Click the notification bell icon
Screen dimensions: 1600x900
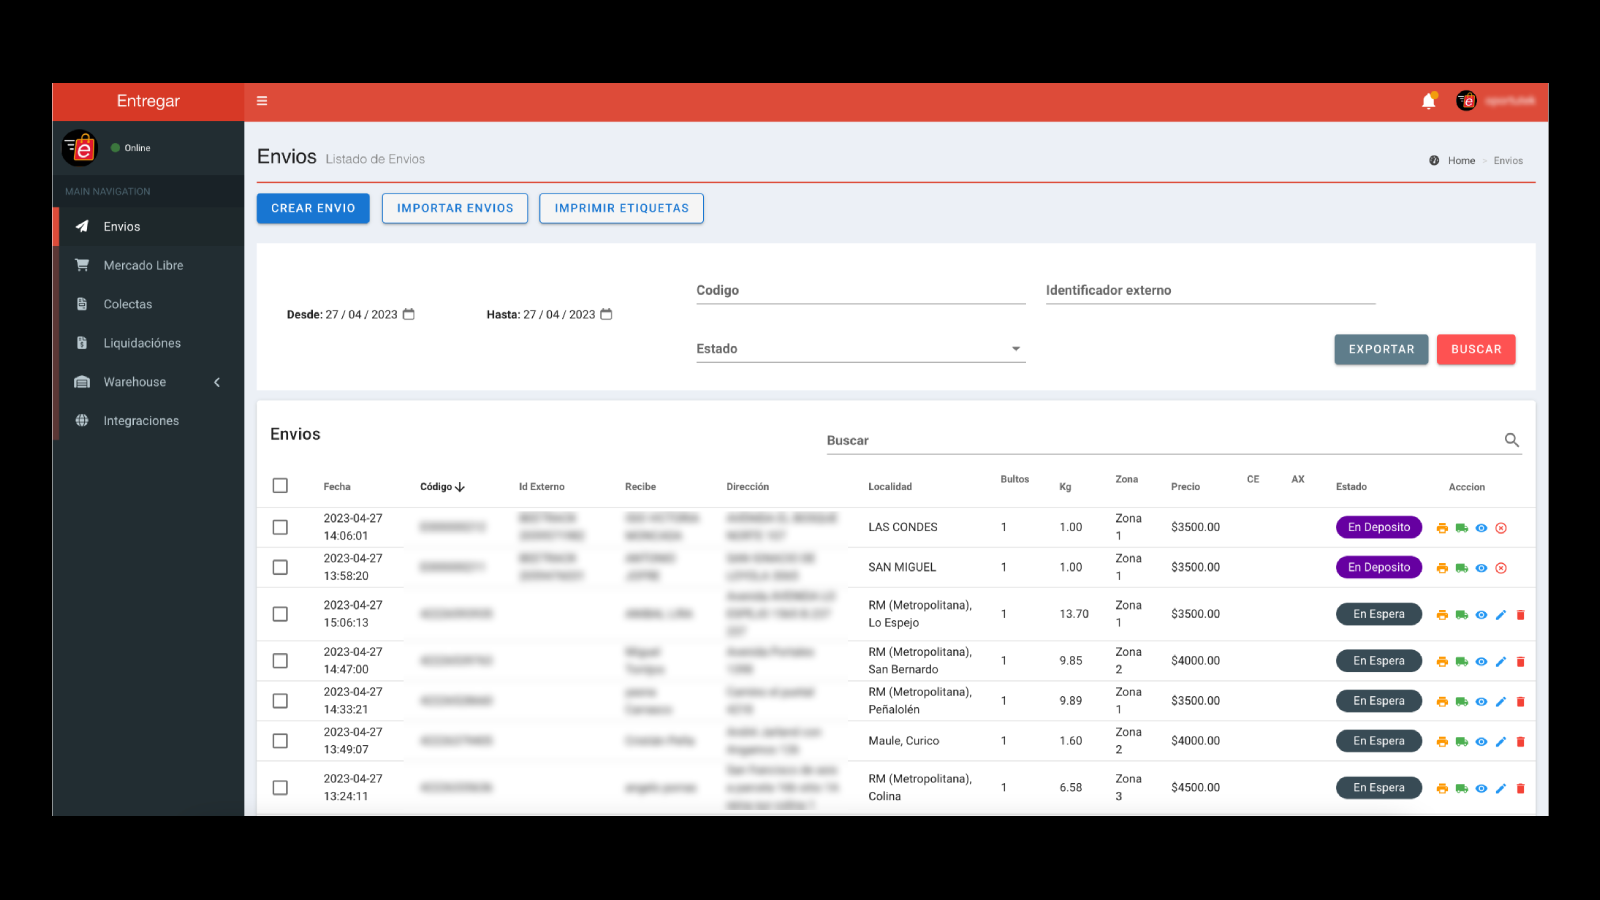pyautogui.click(x=1428, y=101)
